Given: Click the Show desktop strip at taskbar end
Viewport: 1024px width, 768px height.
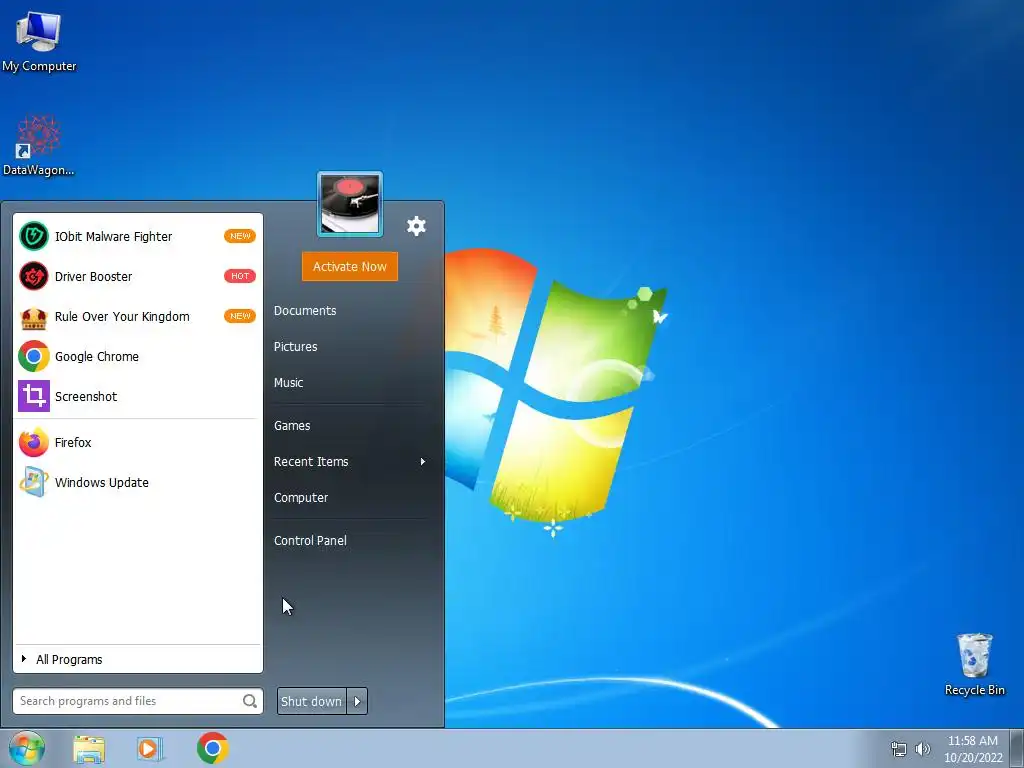Looking at the screenshot, I should pos(1017,749).
